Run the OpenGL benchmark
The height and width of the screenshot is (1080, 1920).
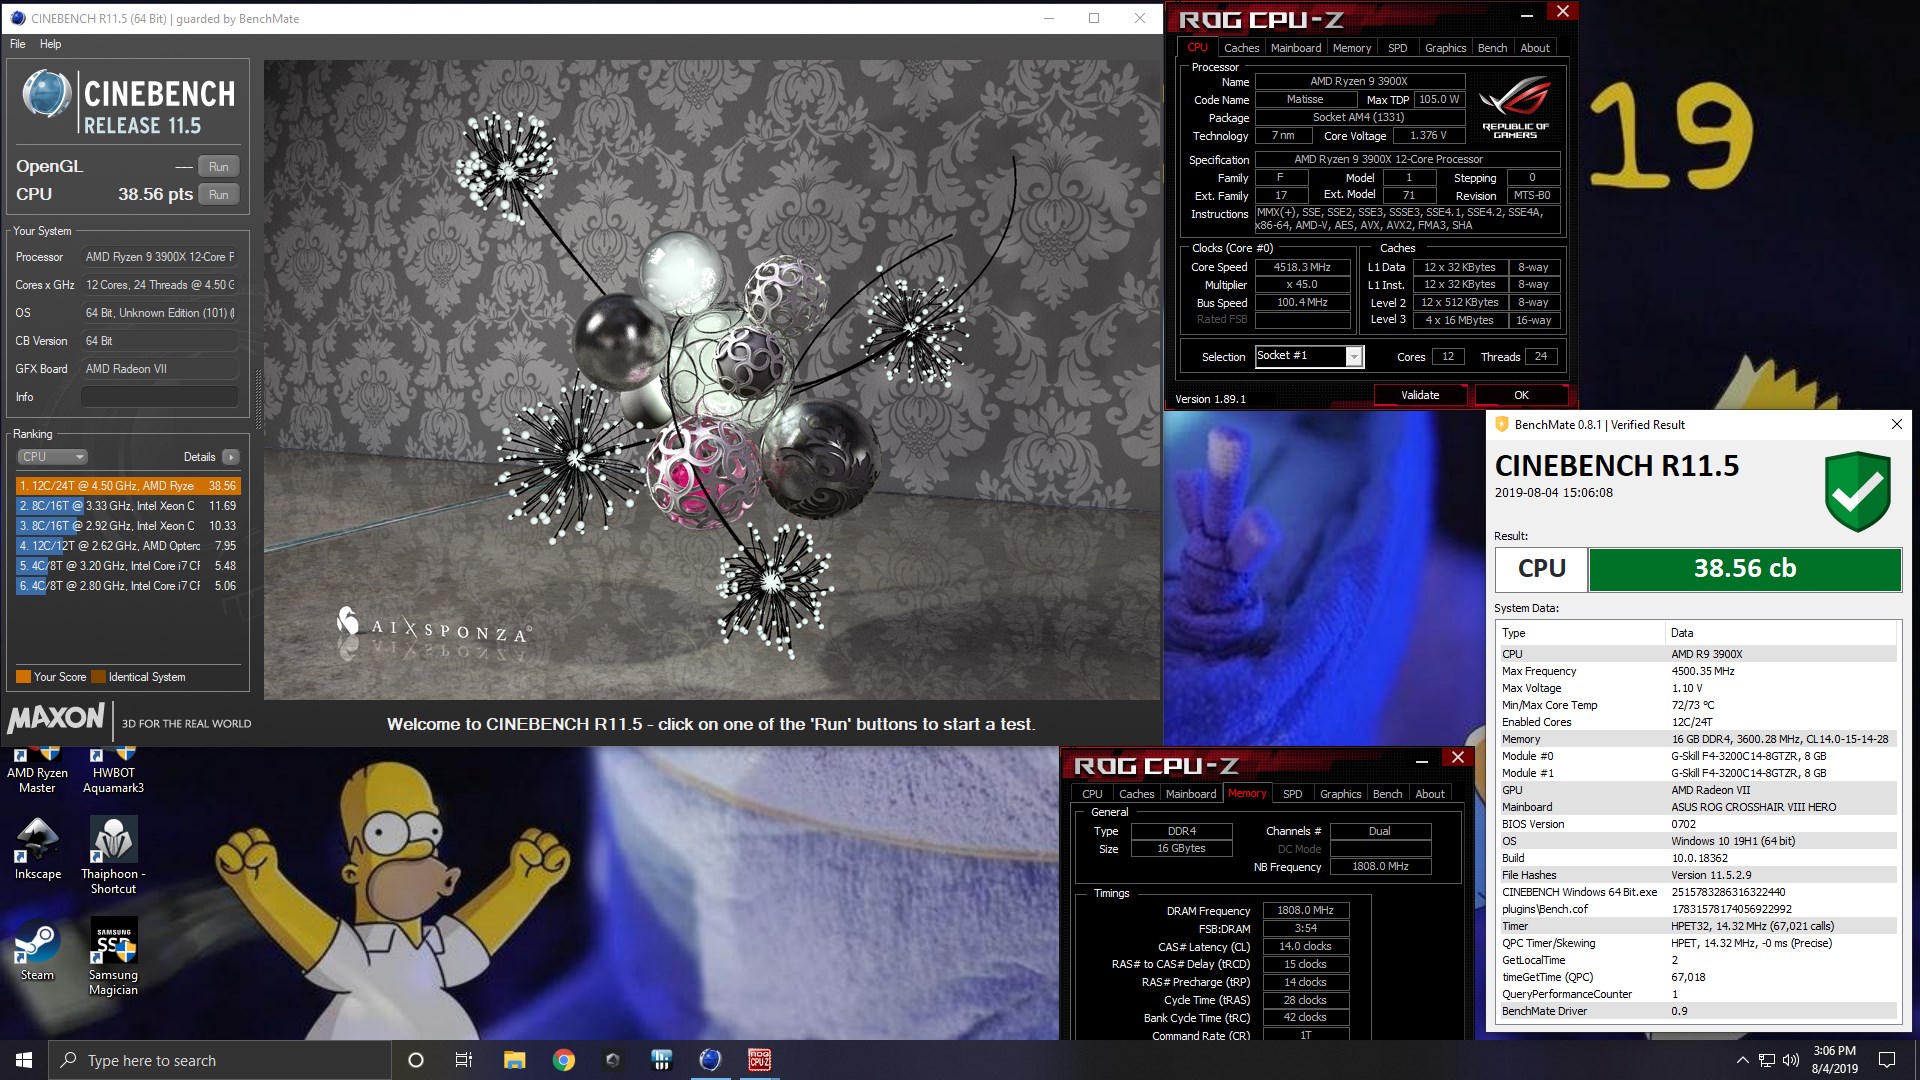(218, 167)
